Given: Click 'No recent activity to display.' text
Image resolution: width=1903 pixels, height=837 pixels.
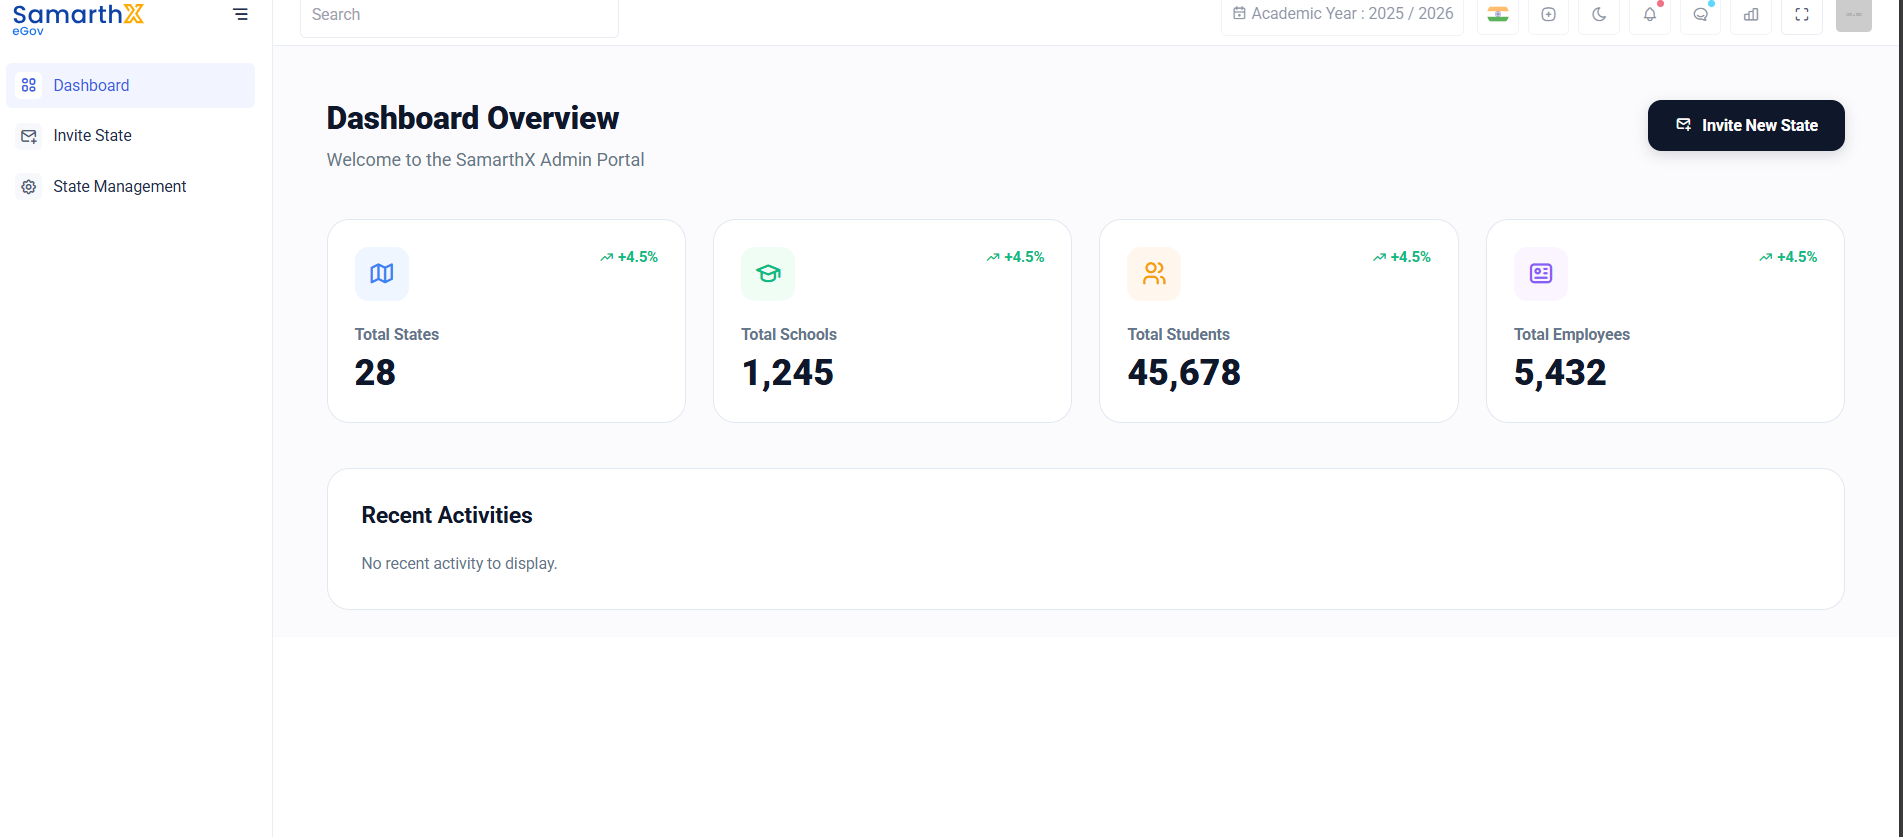Looking at the screenshot, I should (x=459, y=564).
